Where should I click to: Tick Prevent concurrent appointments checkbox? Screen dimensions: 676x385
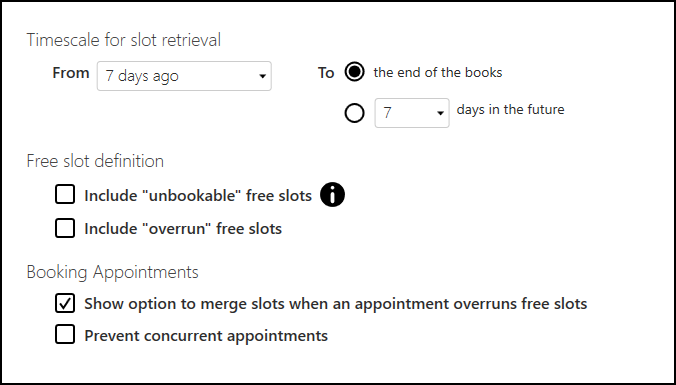point(65,335)
